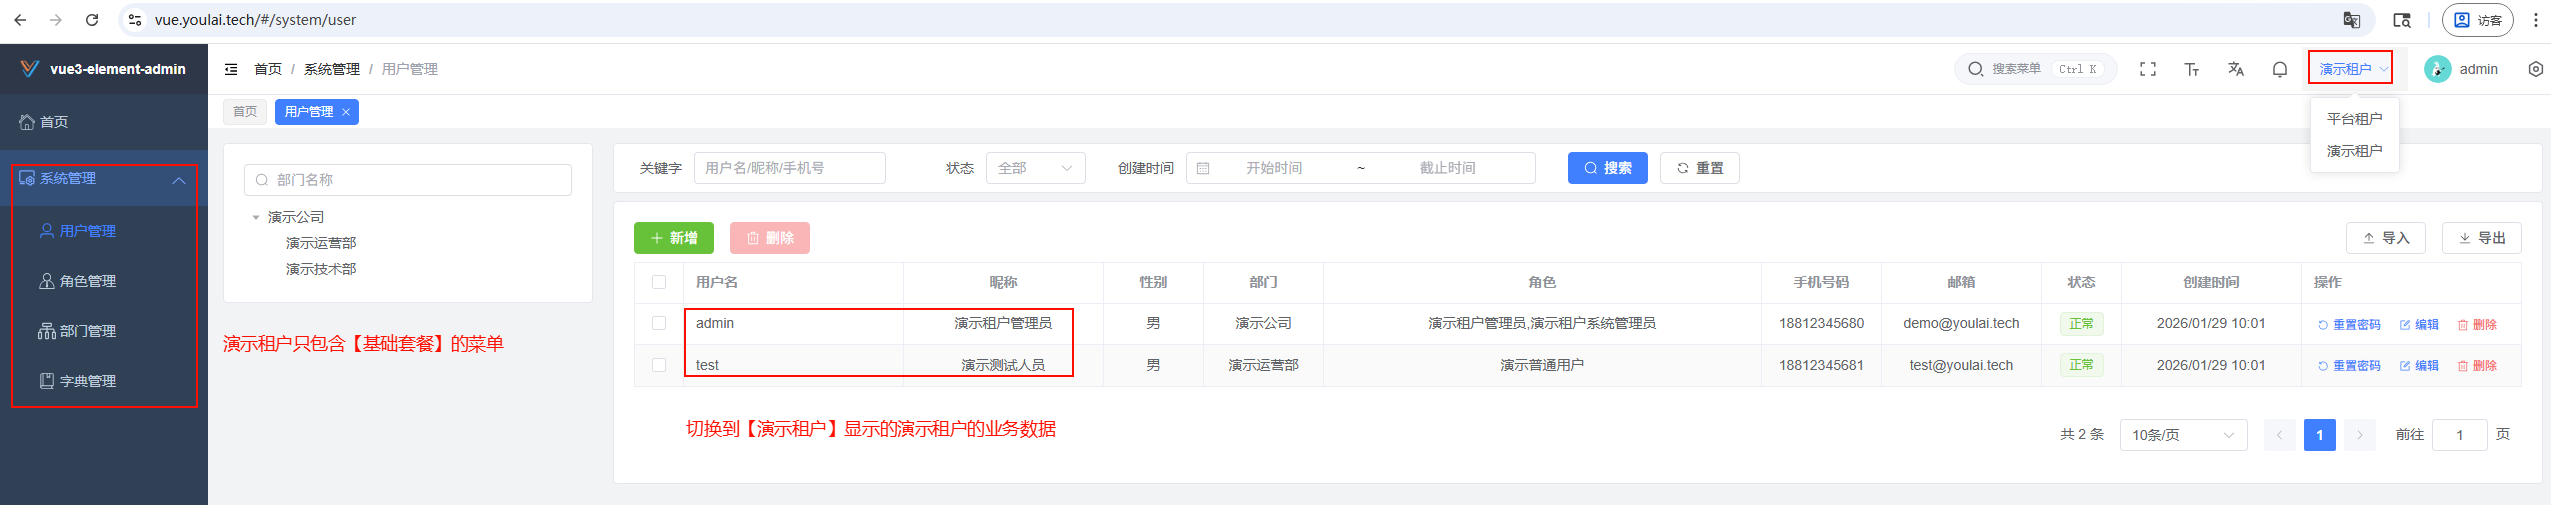The image size is (2551, 505).
Task: Open the 搜索菜单 menu search box
Action: (x=2035, y=69)
